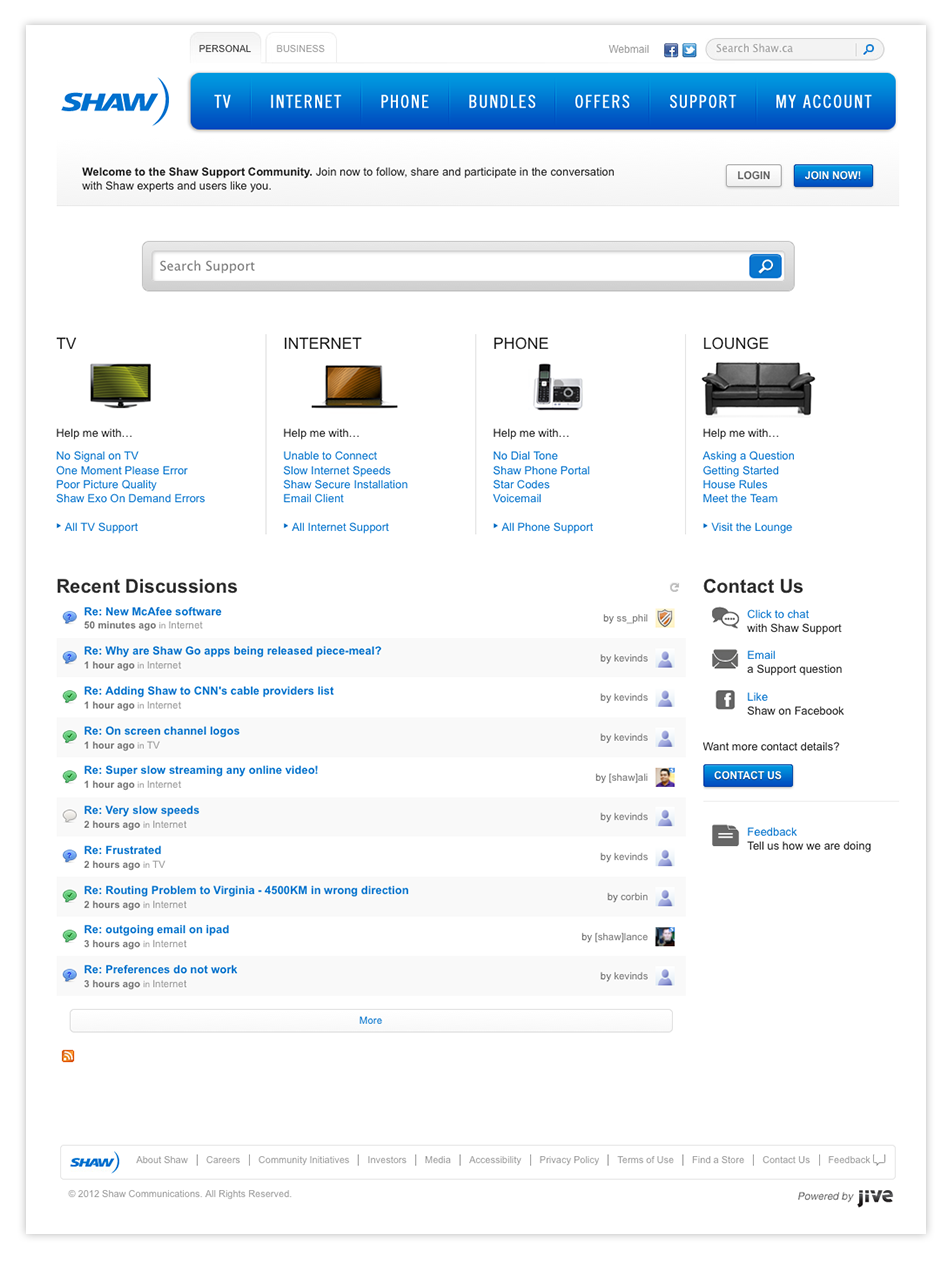The image size is (950, 1266).
Task: Click ss_phil's shield avatar
Action: point(665,618)
